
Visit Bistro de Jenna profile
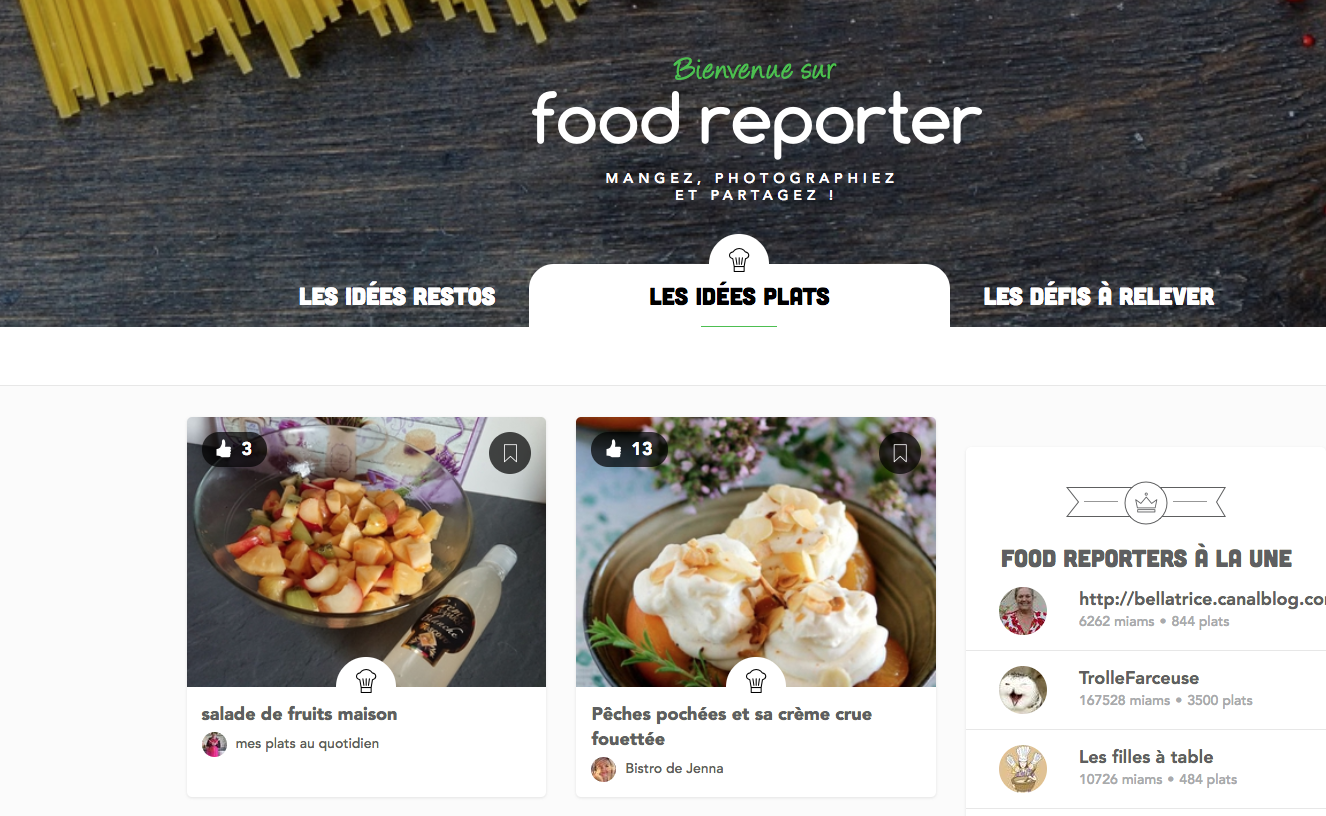[x=674, y=769]
